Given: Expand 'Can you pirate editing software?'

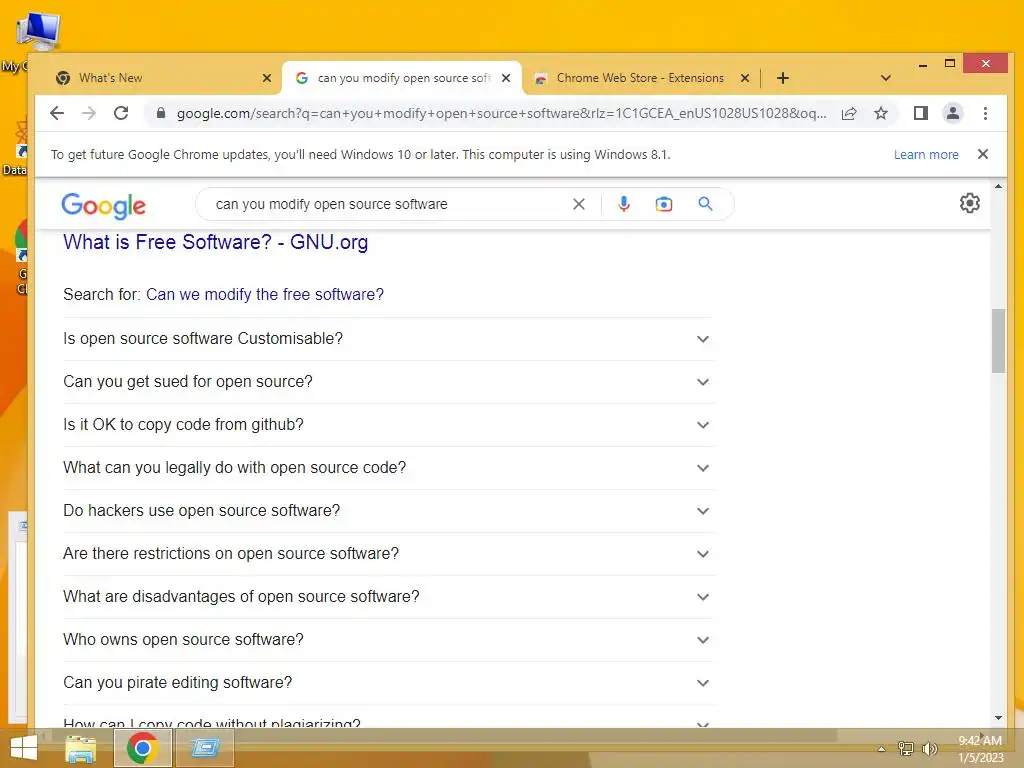Looking at the screenshot, I should coord(387,683).
